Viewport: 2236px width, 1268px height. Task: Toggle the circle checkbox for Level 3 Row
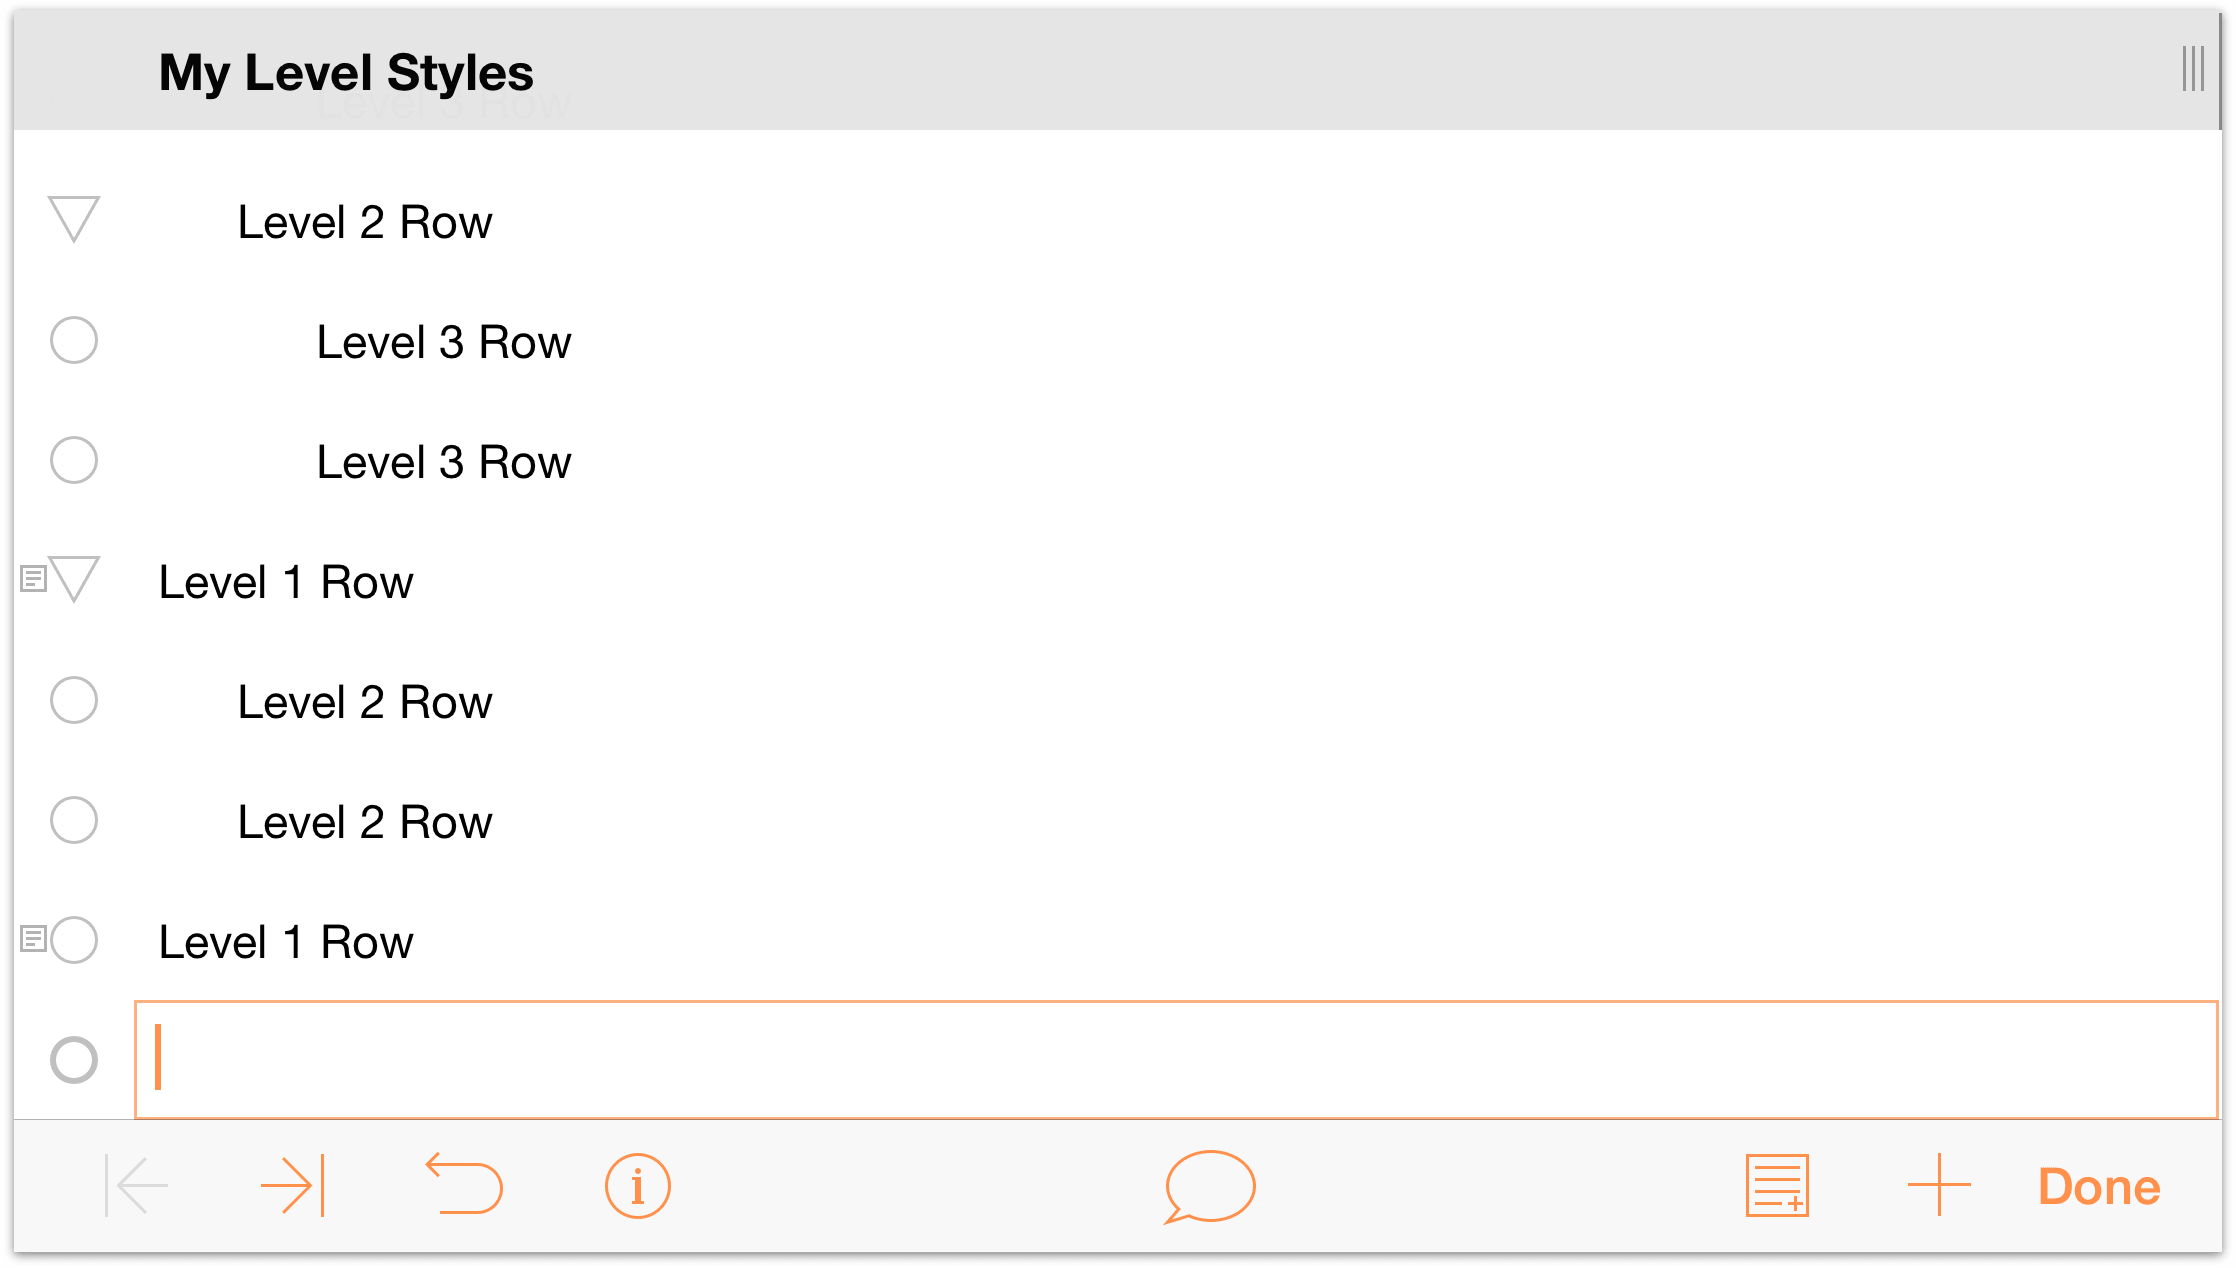[x=75, y=341]
